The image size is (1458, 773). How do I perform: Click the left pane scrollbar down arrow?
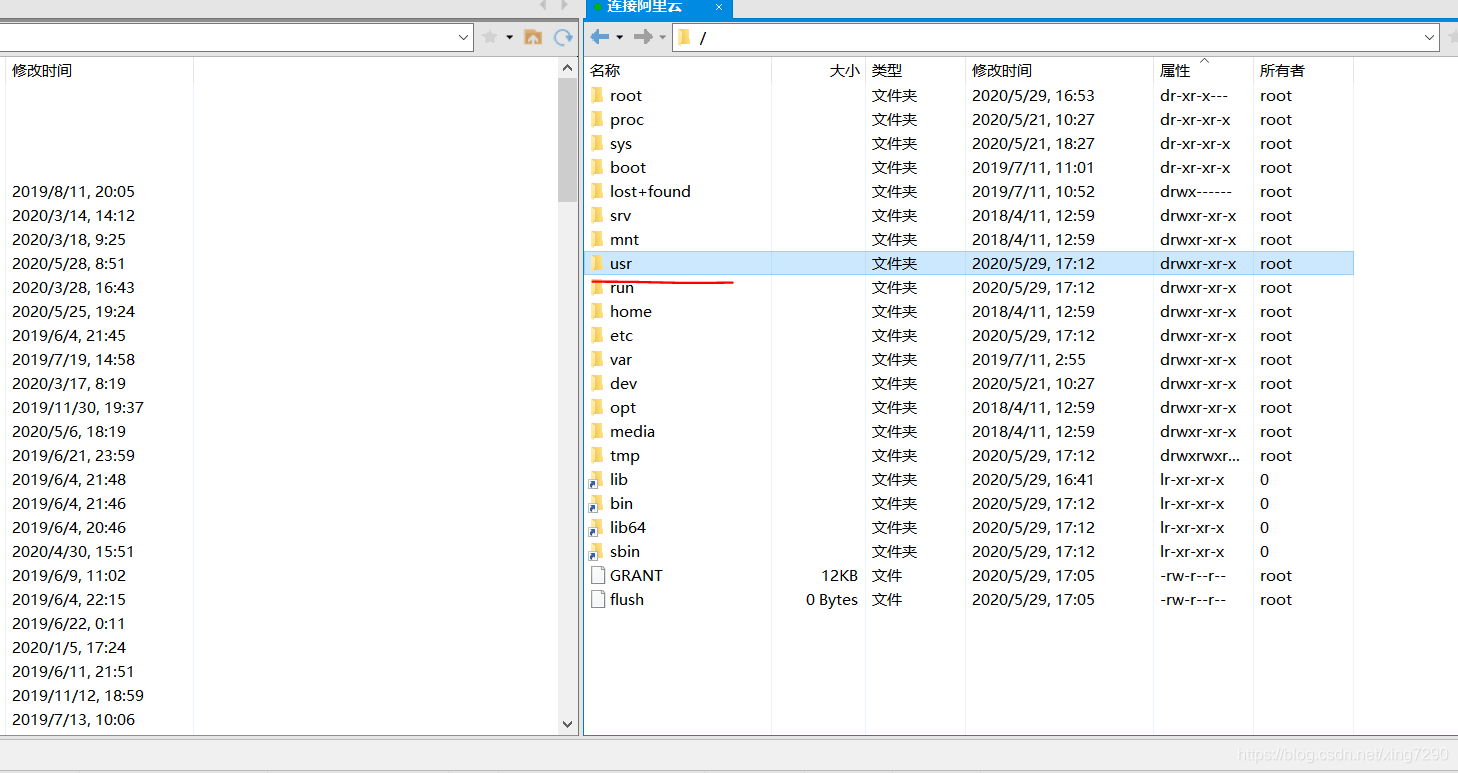click(568, 724)
